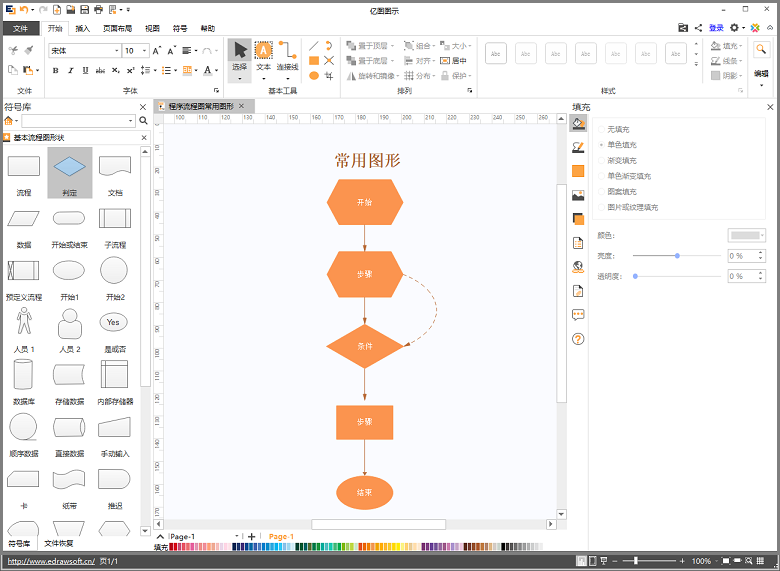Pick the straight line drawing tool
Screen dimensions: 780x571
point(313,46)
